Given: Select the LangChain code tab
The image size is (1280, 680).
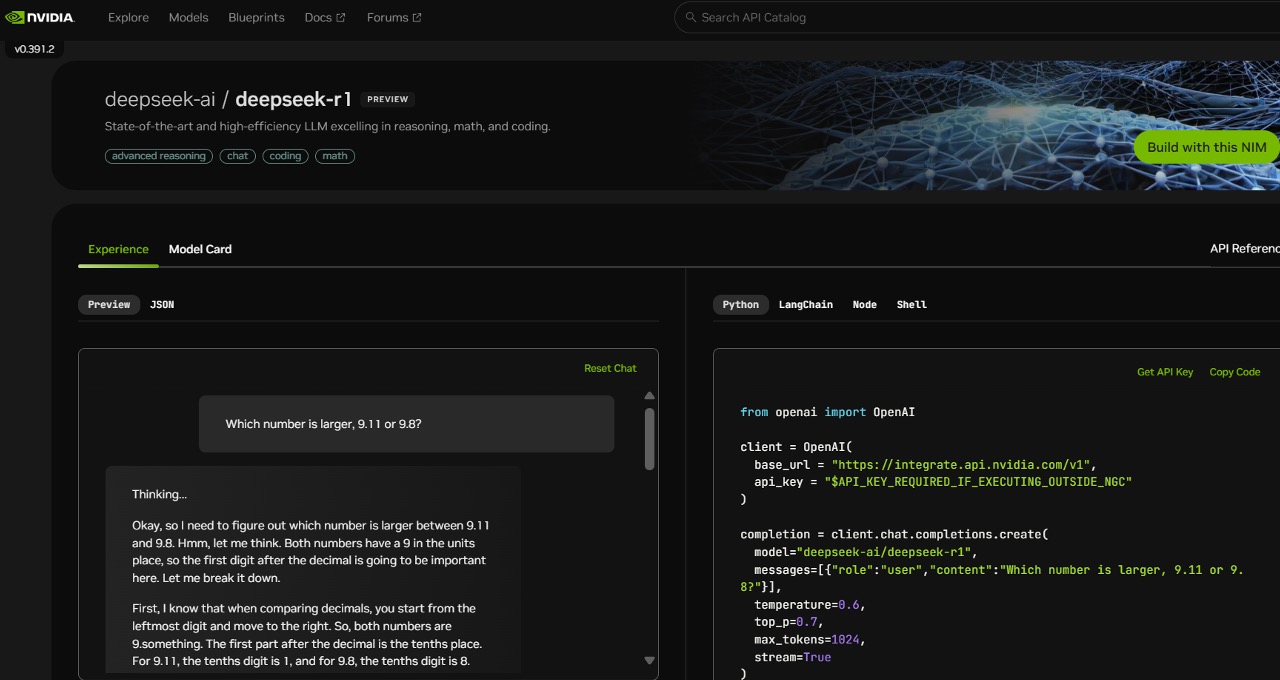Looking at the screenshot, I should click(x=806, y=304).
